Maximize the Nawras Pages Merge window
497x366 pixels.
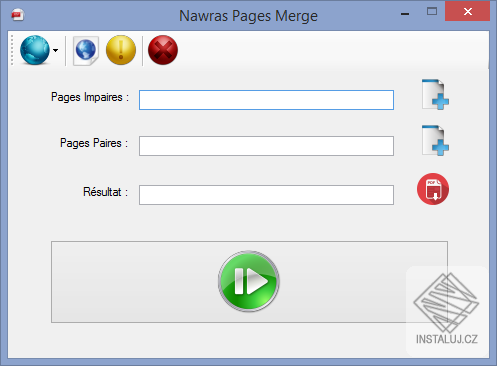[x=432, y=12]
